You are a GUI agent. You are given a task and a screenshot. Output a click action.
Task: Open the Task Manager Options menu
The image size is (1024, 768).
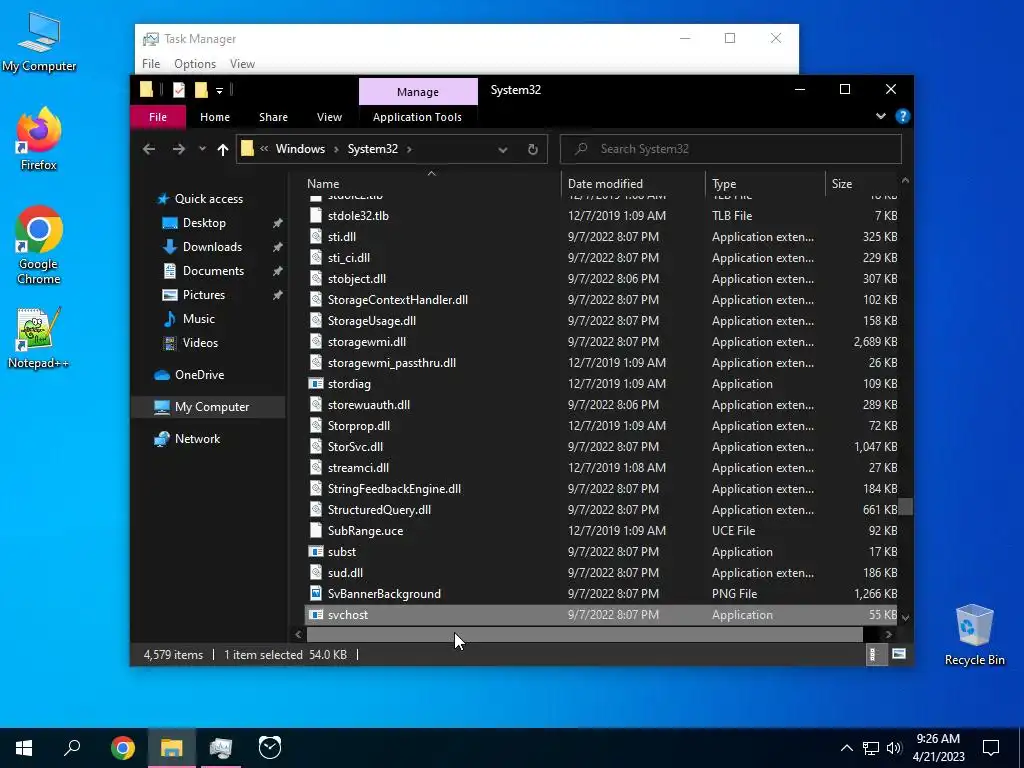(x=195, y=64)
